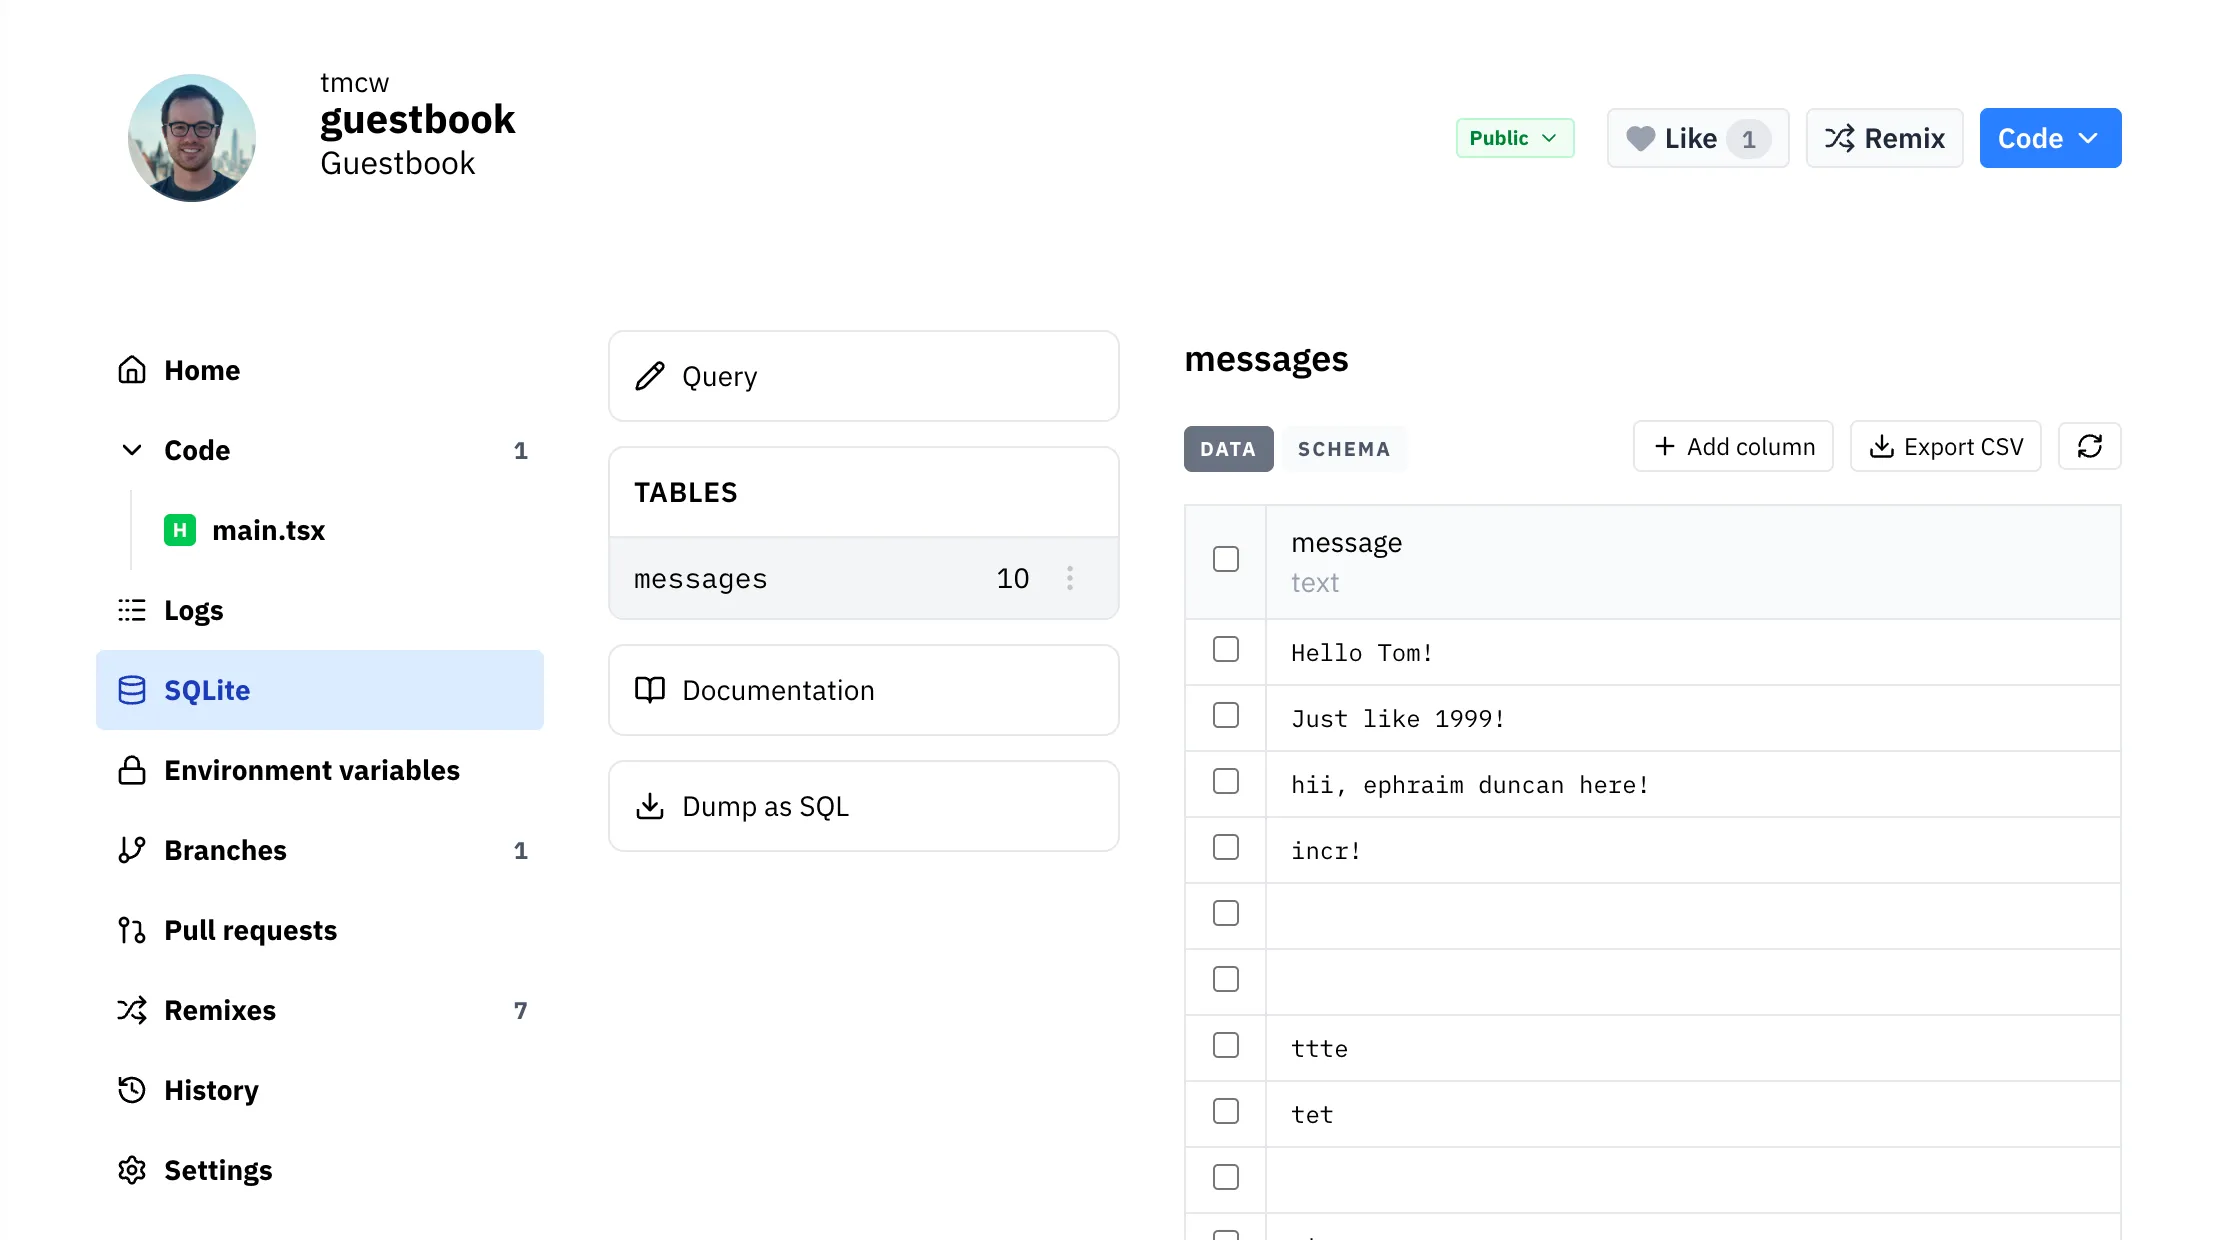Refresh the messages table data
Viewport: 2218px width, 1240px height.
(2089, 446)
